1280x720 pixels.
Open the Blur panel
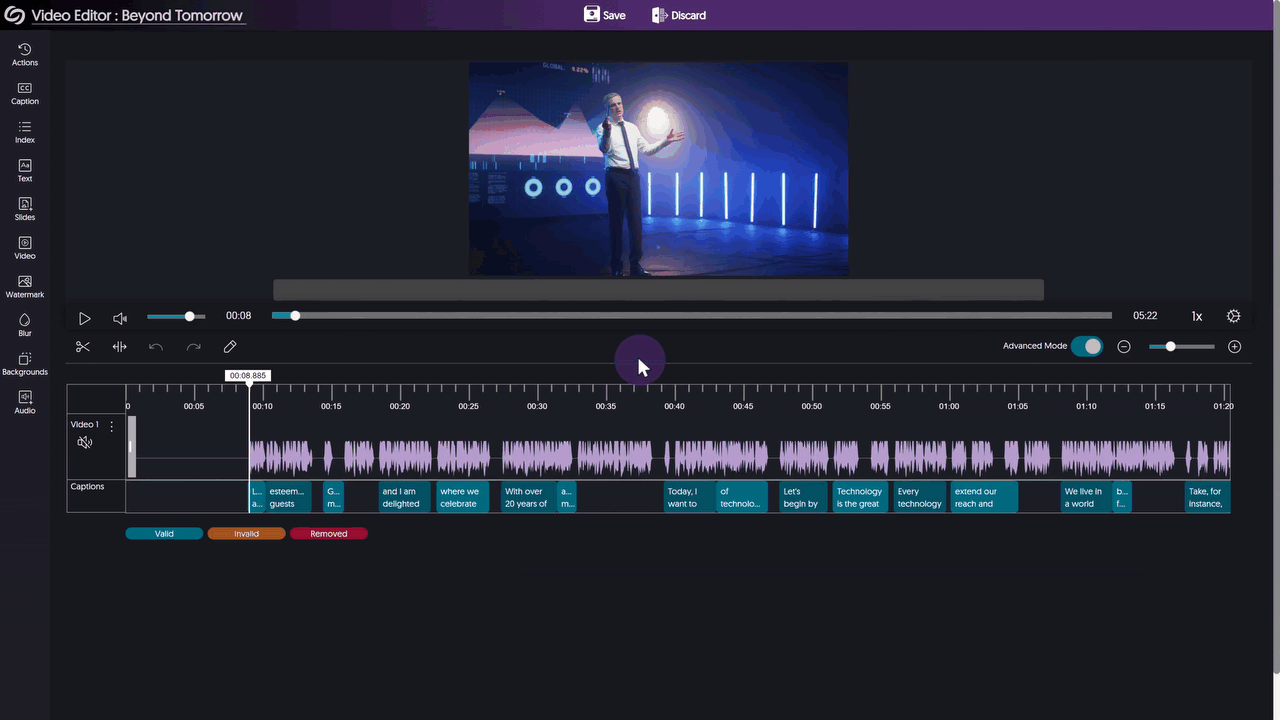coord(24,324)
